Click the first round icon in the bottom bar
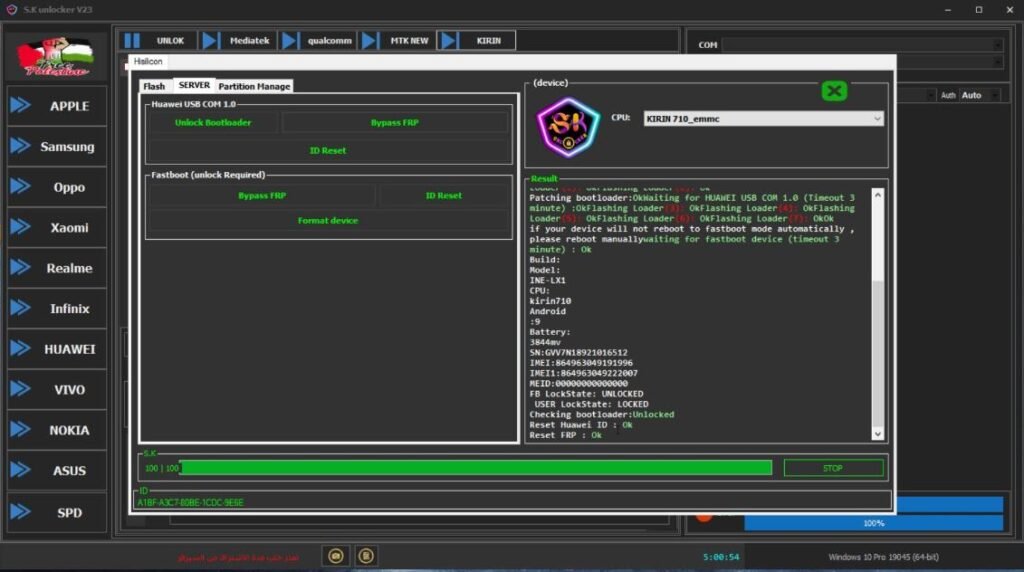 (336, 556)
